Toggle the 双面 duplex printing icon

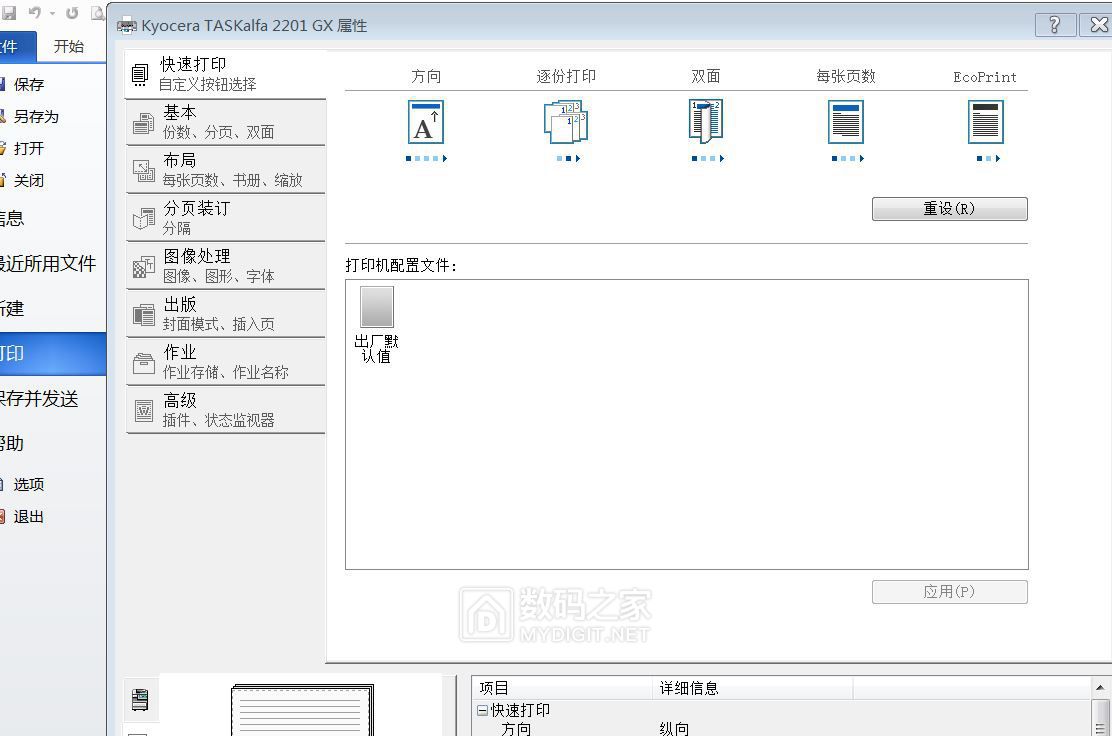point(706,121)
